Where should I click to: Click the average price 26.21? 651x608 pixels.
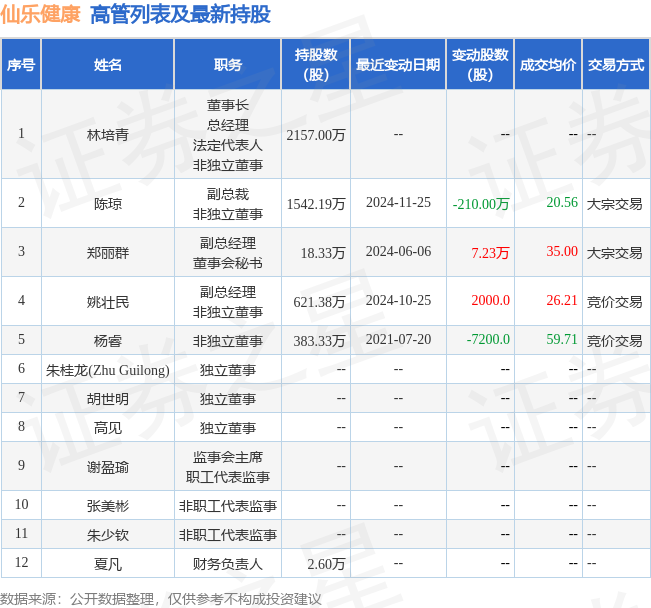click(x=562, y=300)
